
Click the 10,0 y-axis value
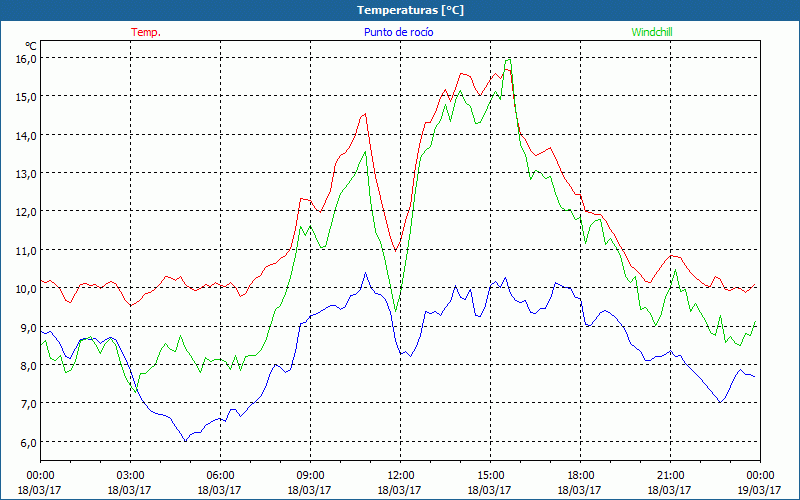click(27, 289)
